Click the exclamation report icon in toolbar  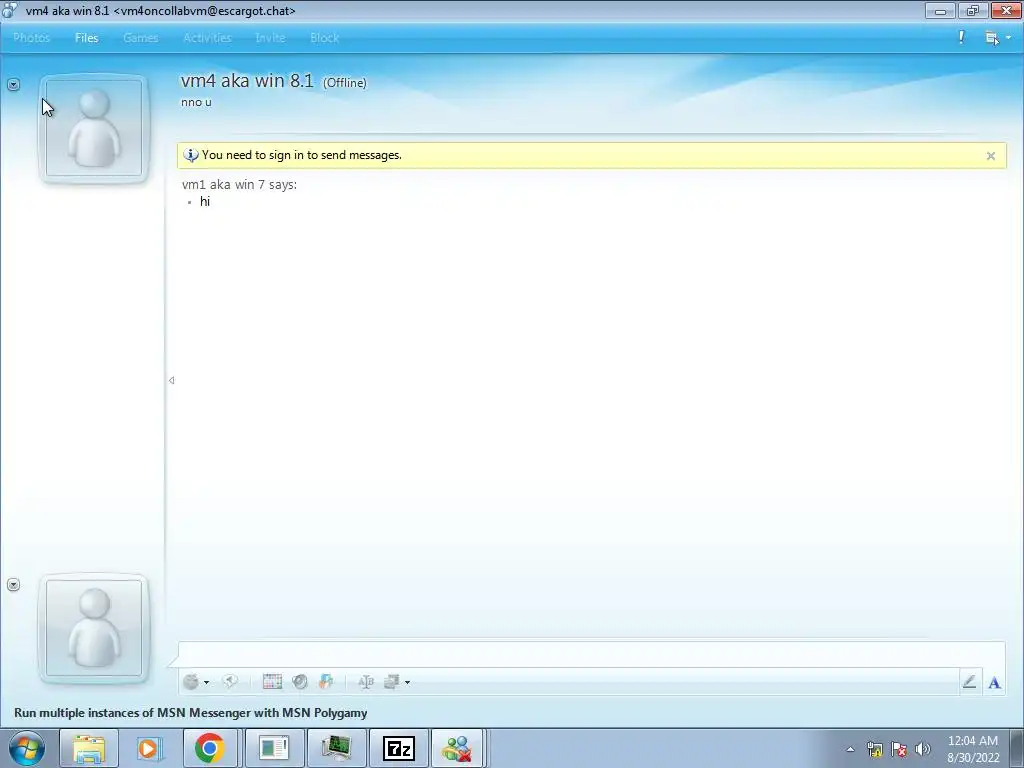pyautogui.click(x=961, y=37)
